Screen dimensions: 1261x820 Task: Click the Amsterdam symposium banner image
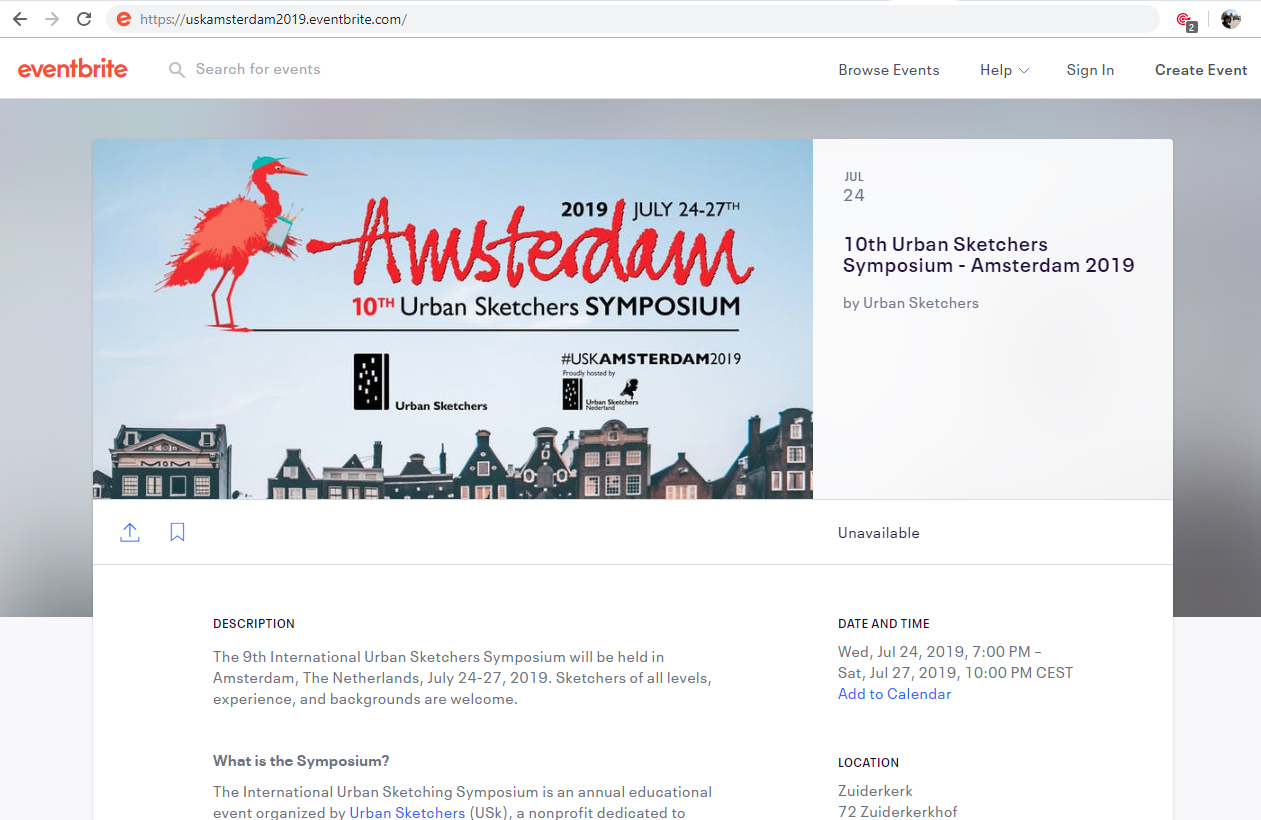click(453, 319)
